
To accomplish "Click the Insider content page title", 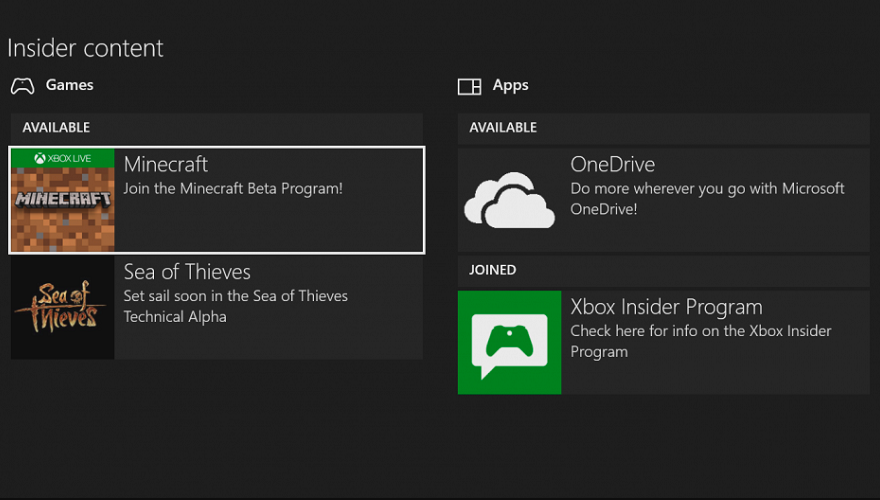I will [x=85, y=48].
